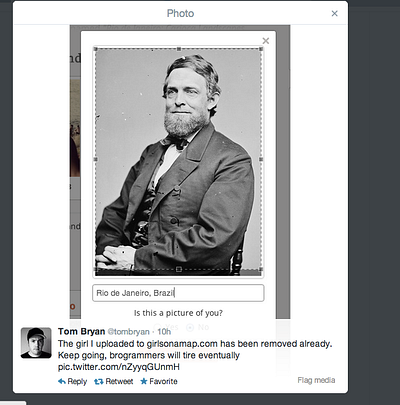
Task: Close the Photo modal with X
Action: [334, 13]
